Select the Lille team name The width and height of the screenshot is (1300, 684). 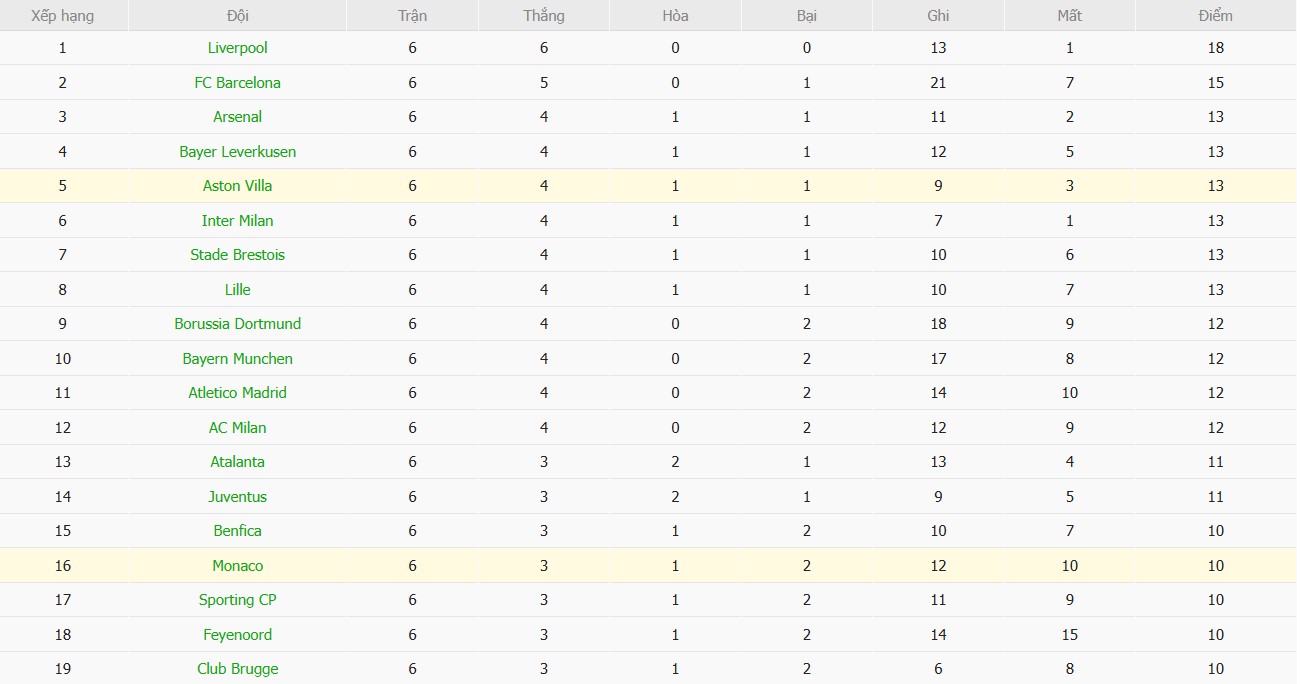(x=238, y=290)
